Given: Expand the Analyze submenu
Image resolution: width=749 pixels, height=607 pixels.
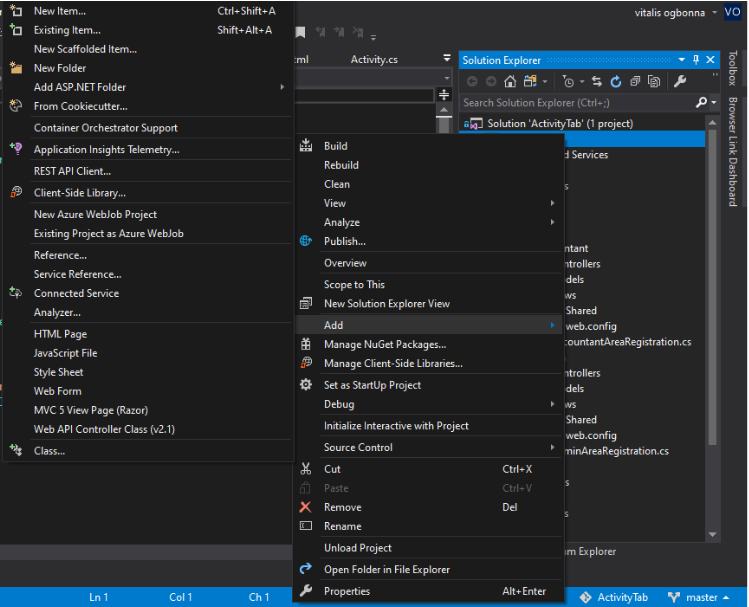Looking at the screenshot, I should pos(428,222).
